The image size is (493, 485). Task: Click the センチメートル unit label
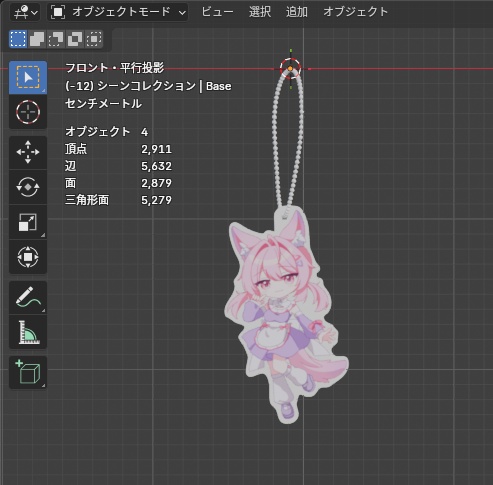point(103,104)
